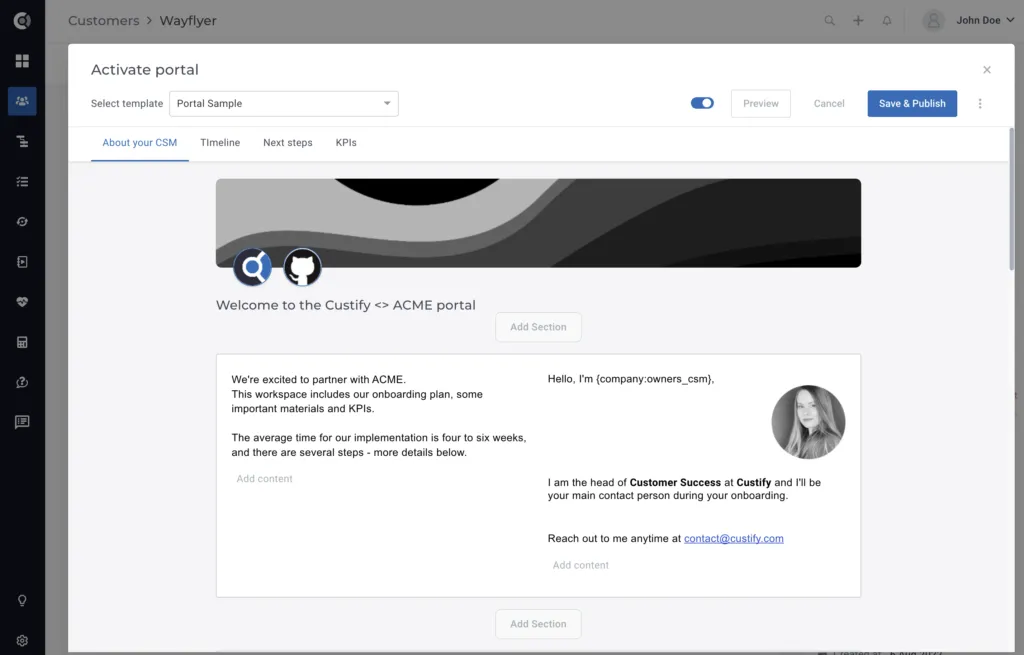Click the Welcome to the Custify portal title
This screenshot has height=655, width=1024.
point(345,305)
